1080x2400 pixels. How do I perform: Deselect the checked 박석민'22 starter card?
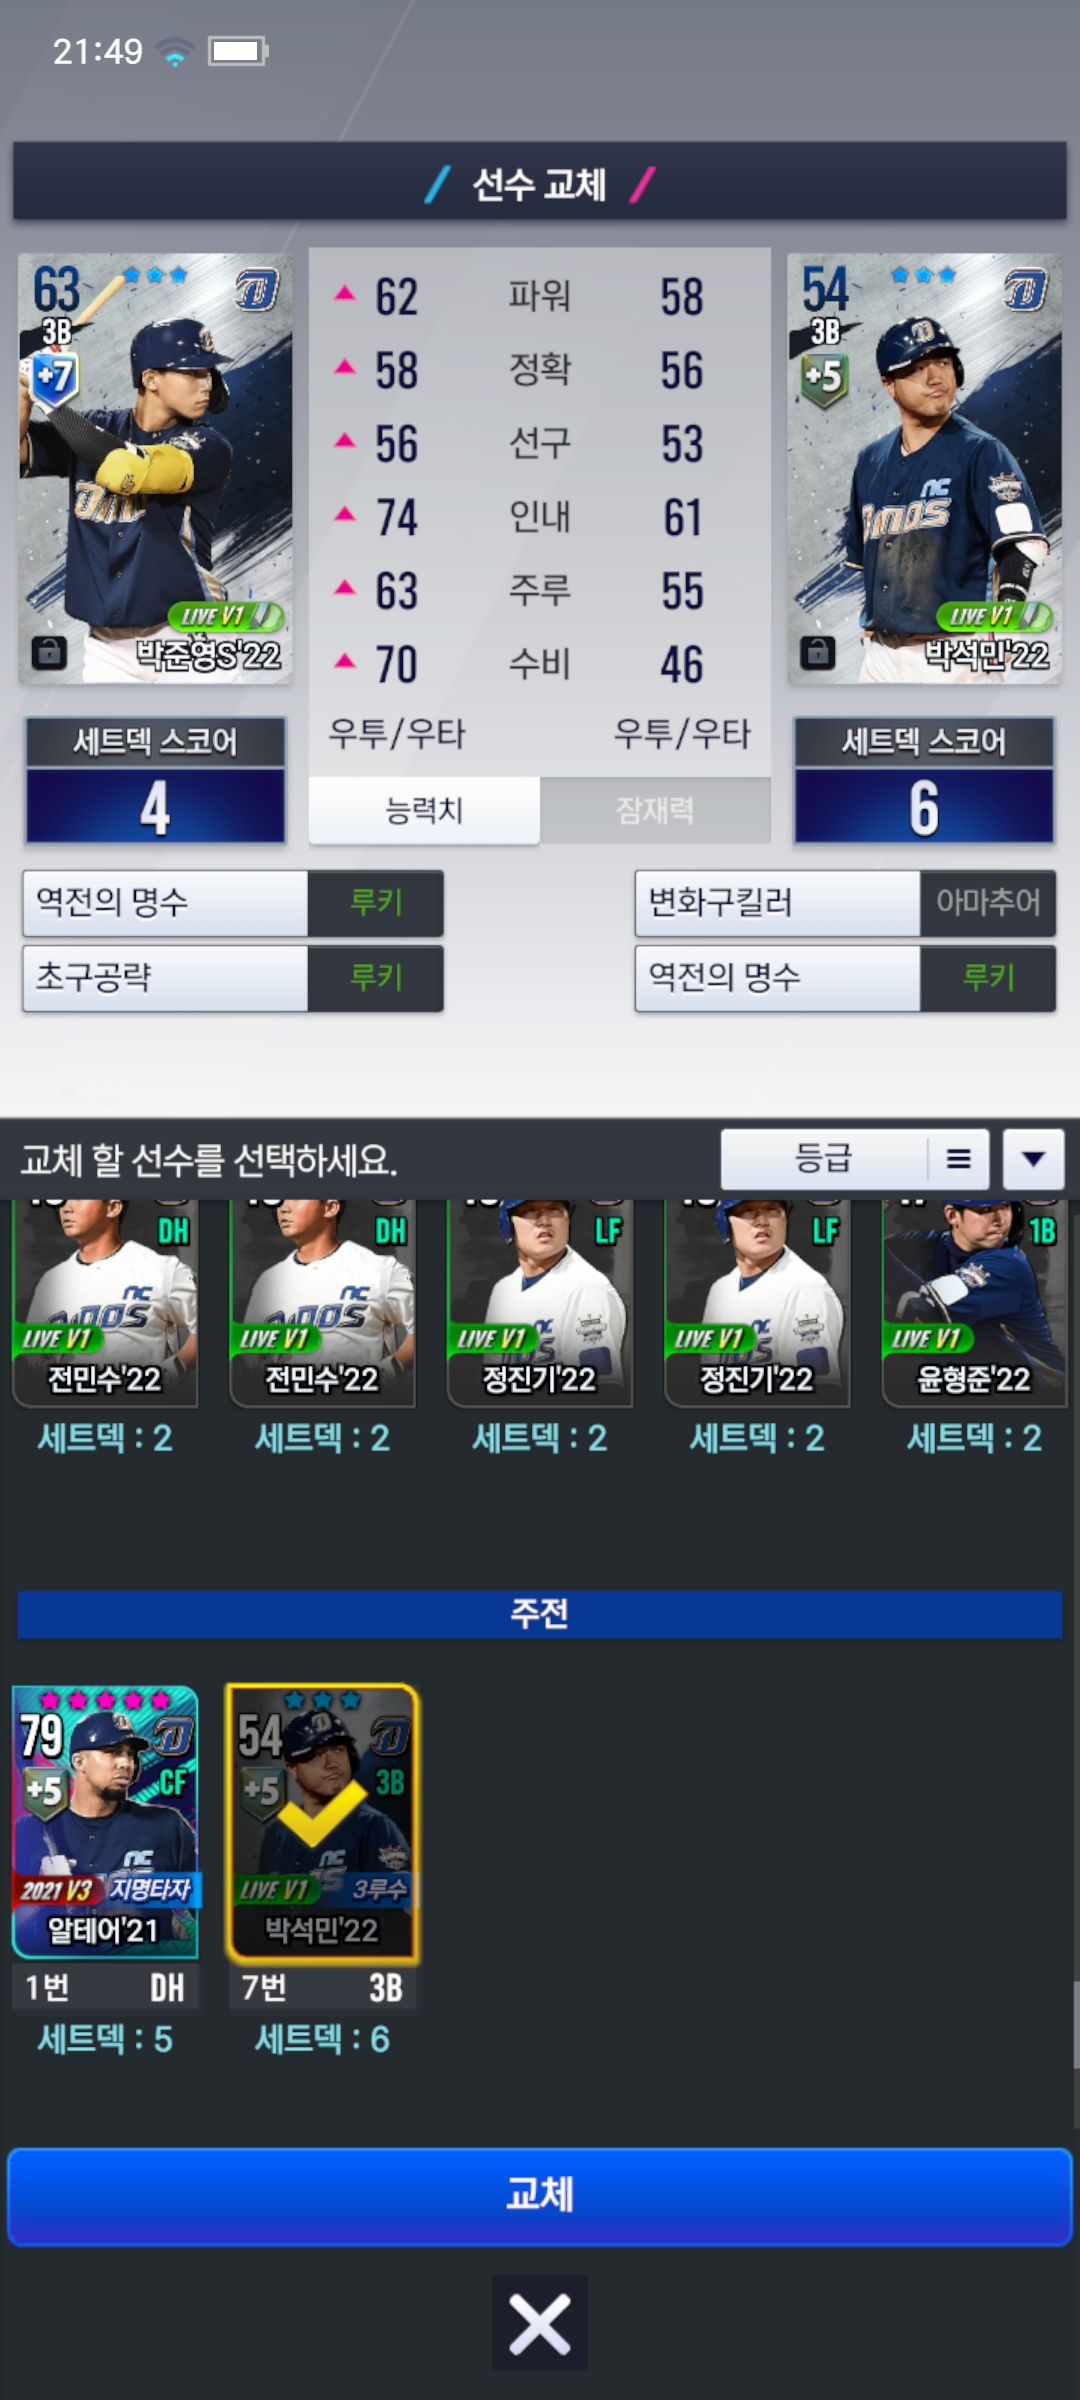(322, 1822)
